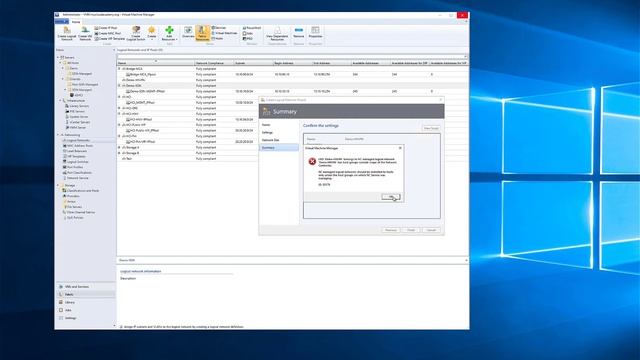This screenshot has width=640, height=360.
Task: Click the search field above network list
Action: (292, 56)
